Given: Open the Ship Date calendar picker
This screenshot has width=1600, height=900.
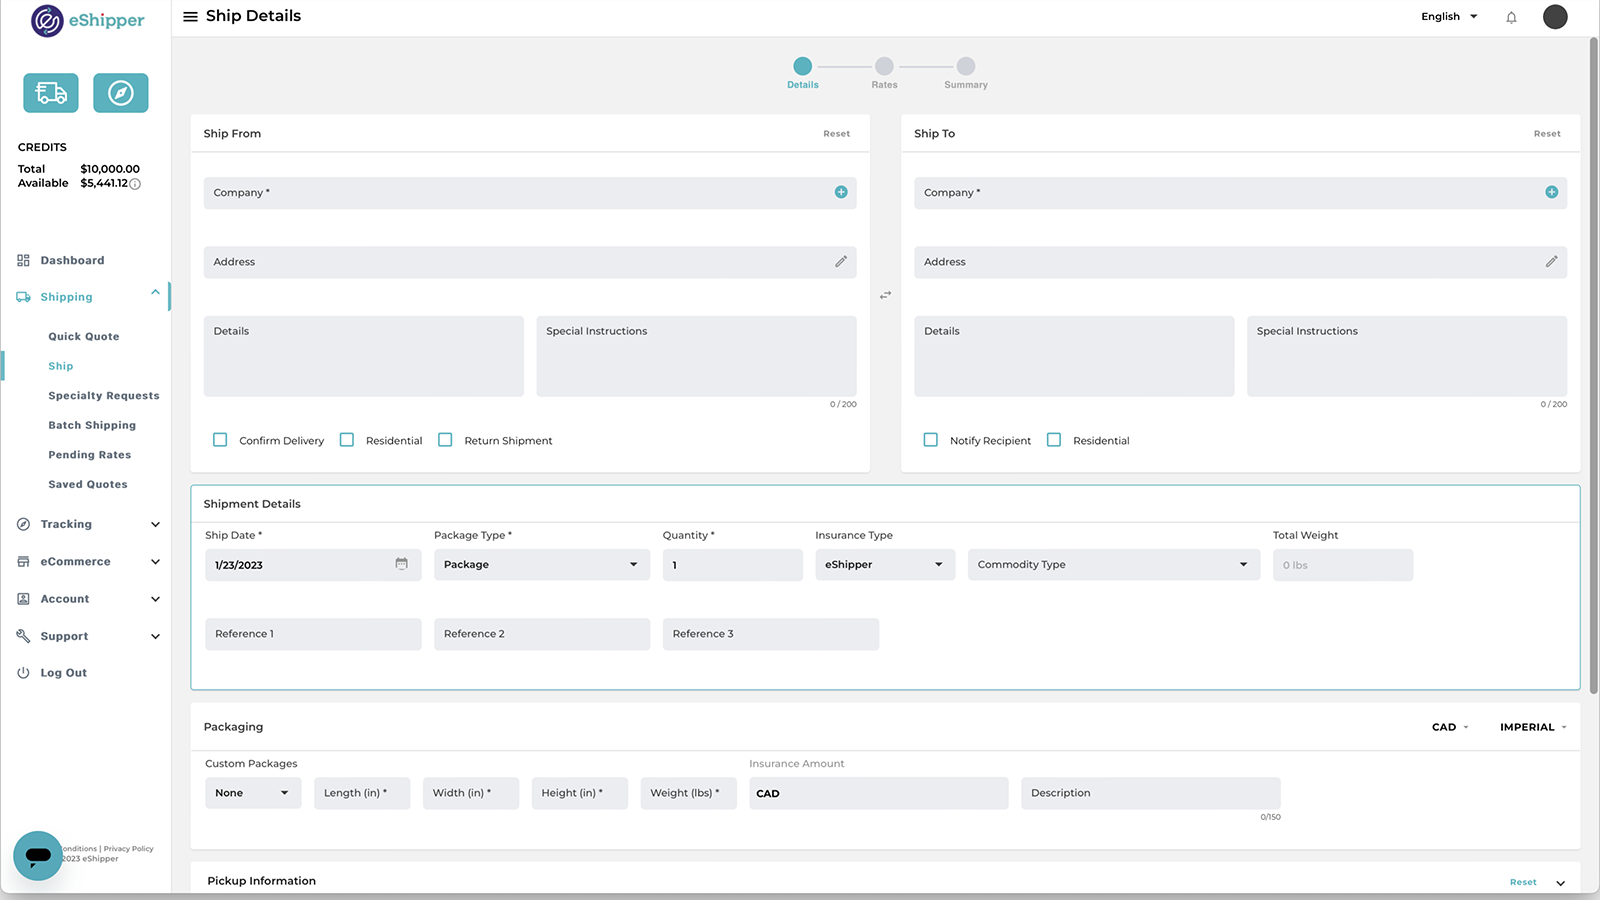Looking at the screenshot, I should click(x=401, y=564).
